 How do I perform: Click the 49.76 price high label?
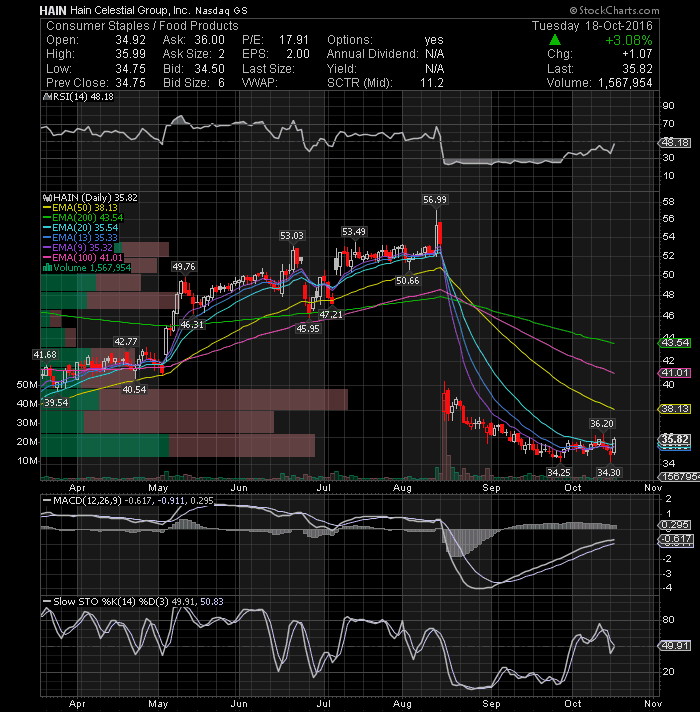[184, 267]
